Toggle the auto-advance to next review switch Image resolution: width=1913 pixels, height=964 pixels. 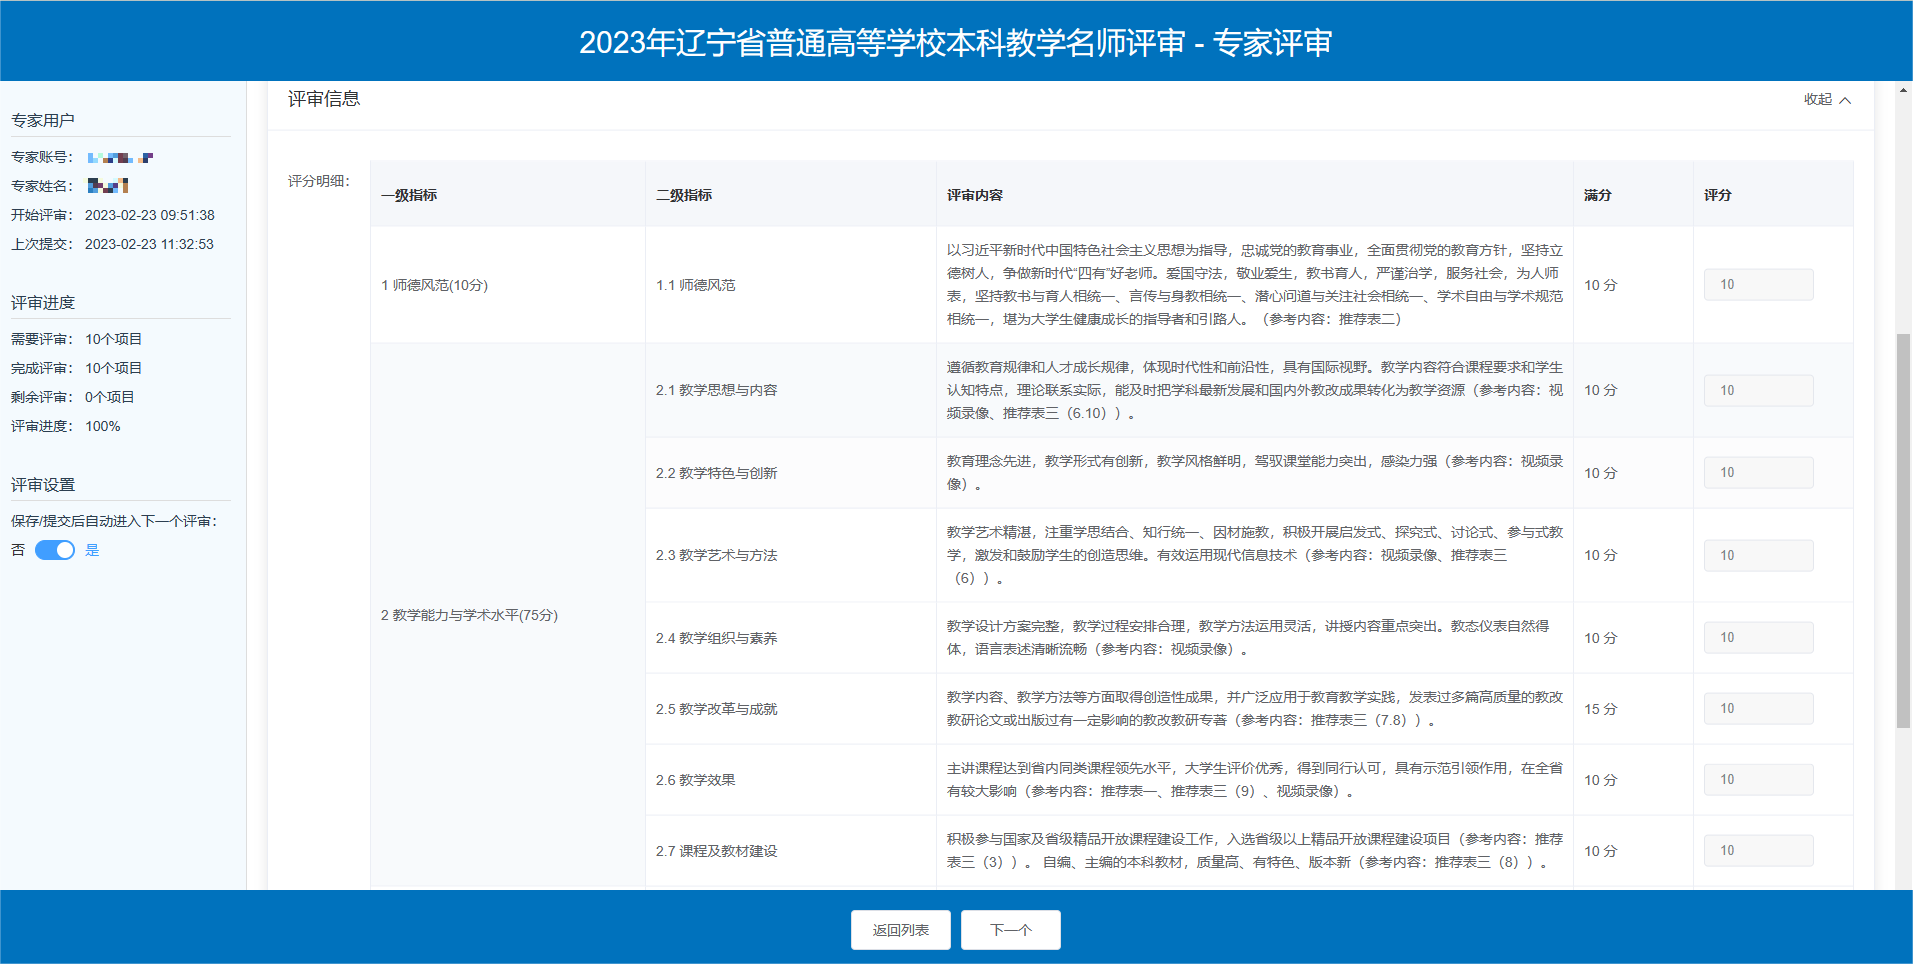(55, 550)
